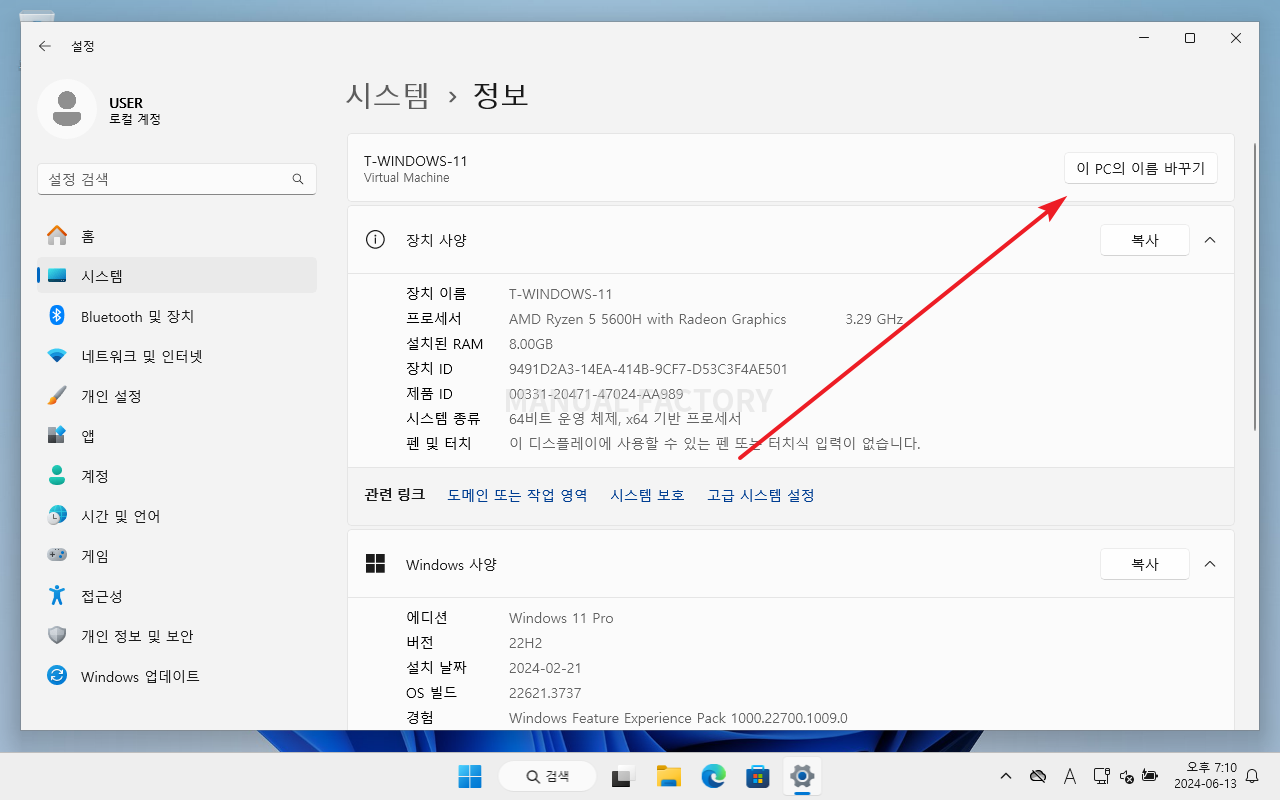
Task: Click the Windows Feature Experience Pack value
Action: [x=678, y=718]
